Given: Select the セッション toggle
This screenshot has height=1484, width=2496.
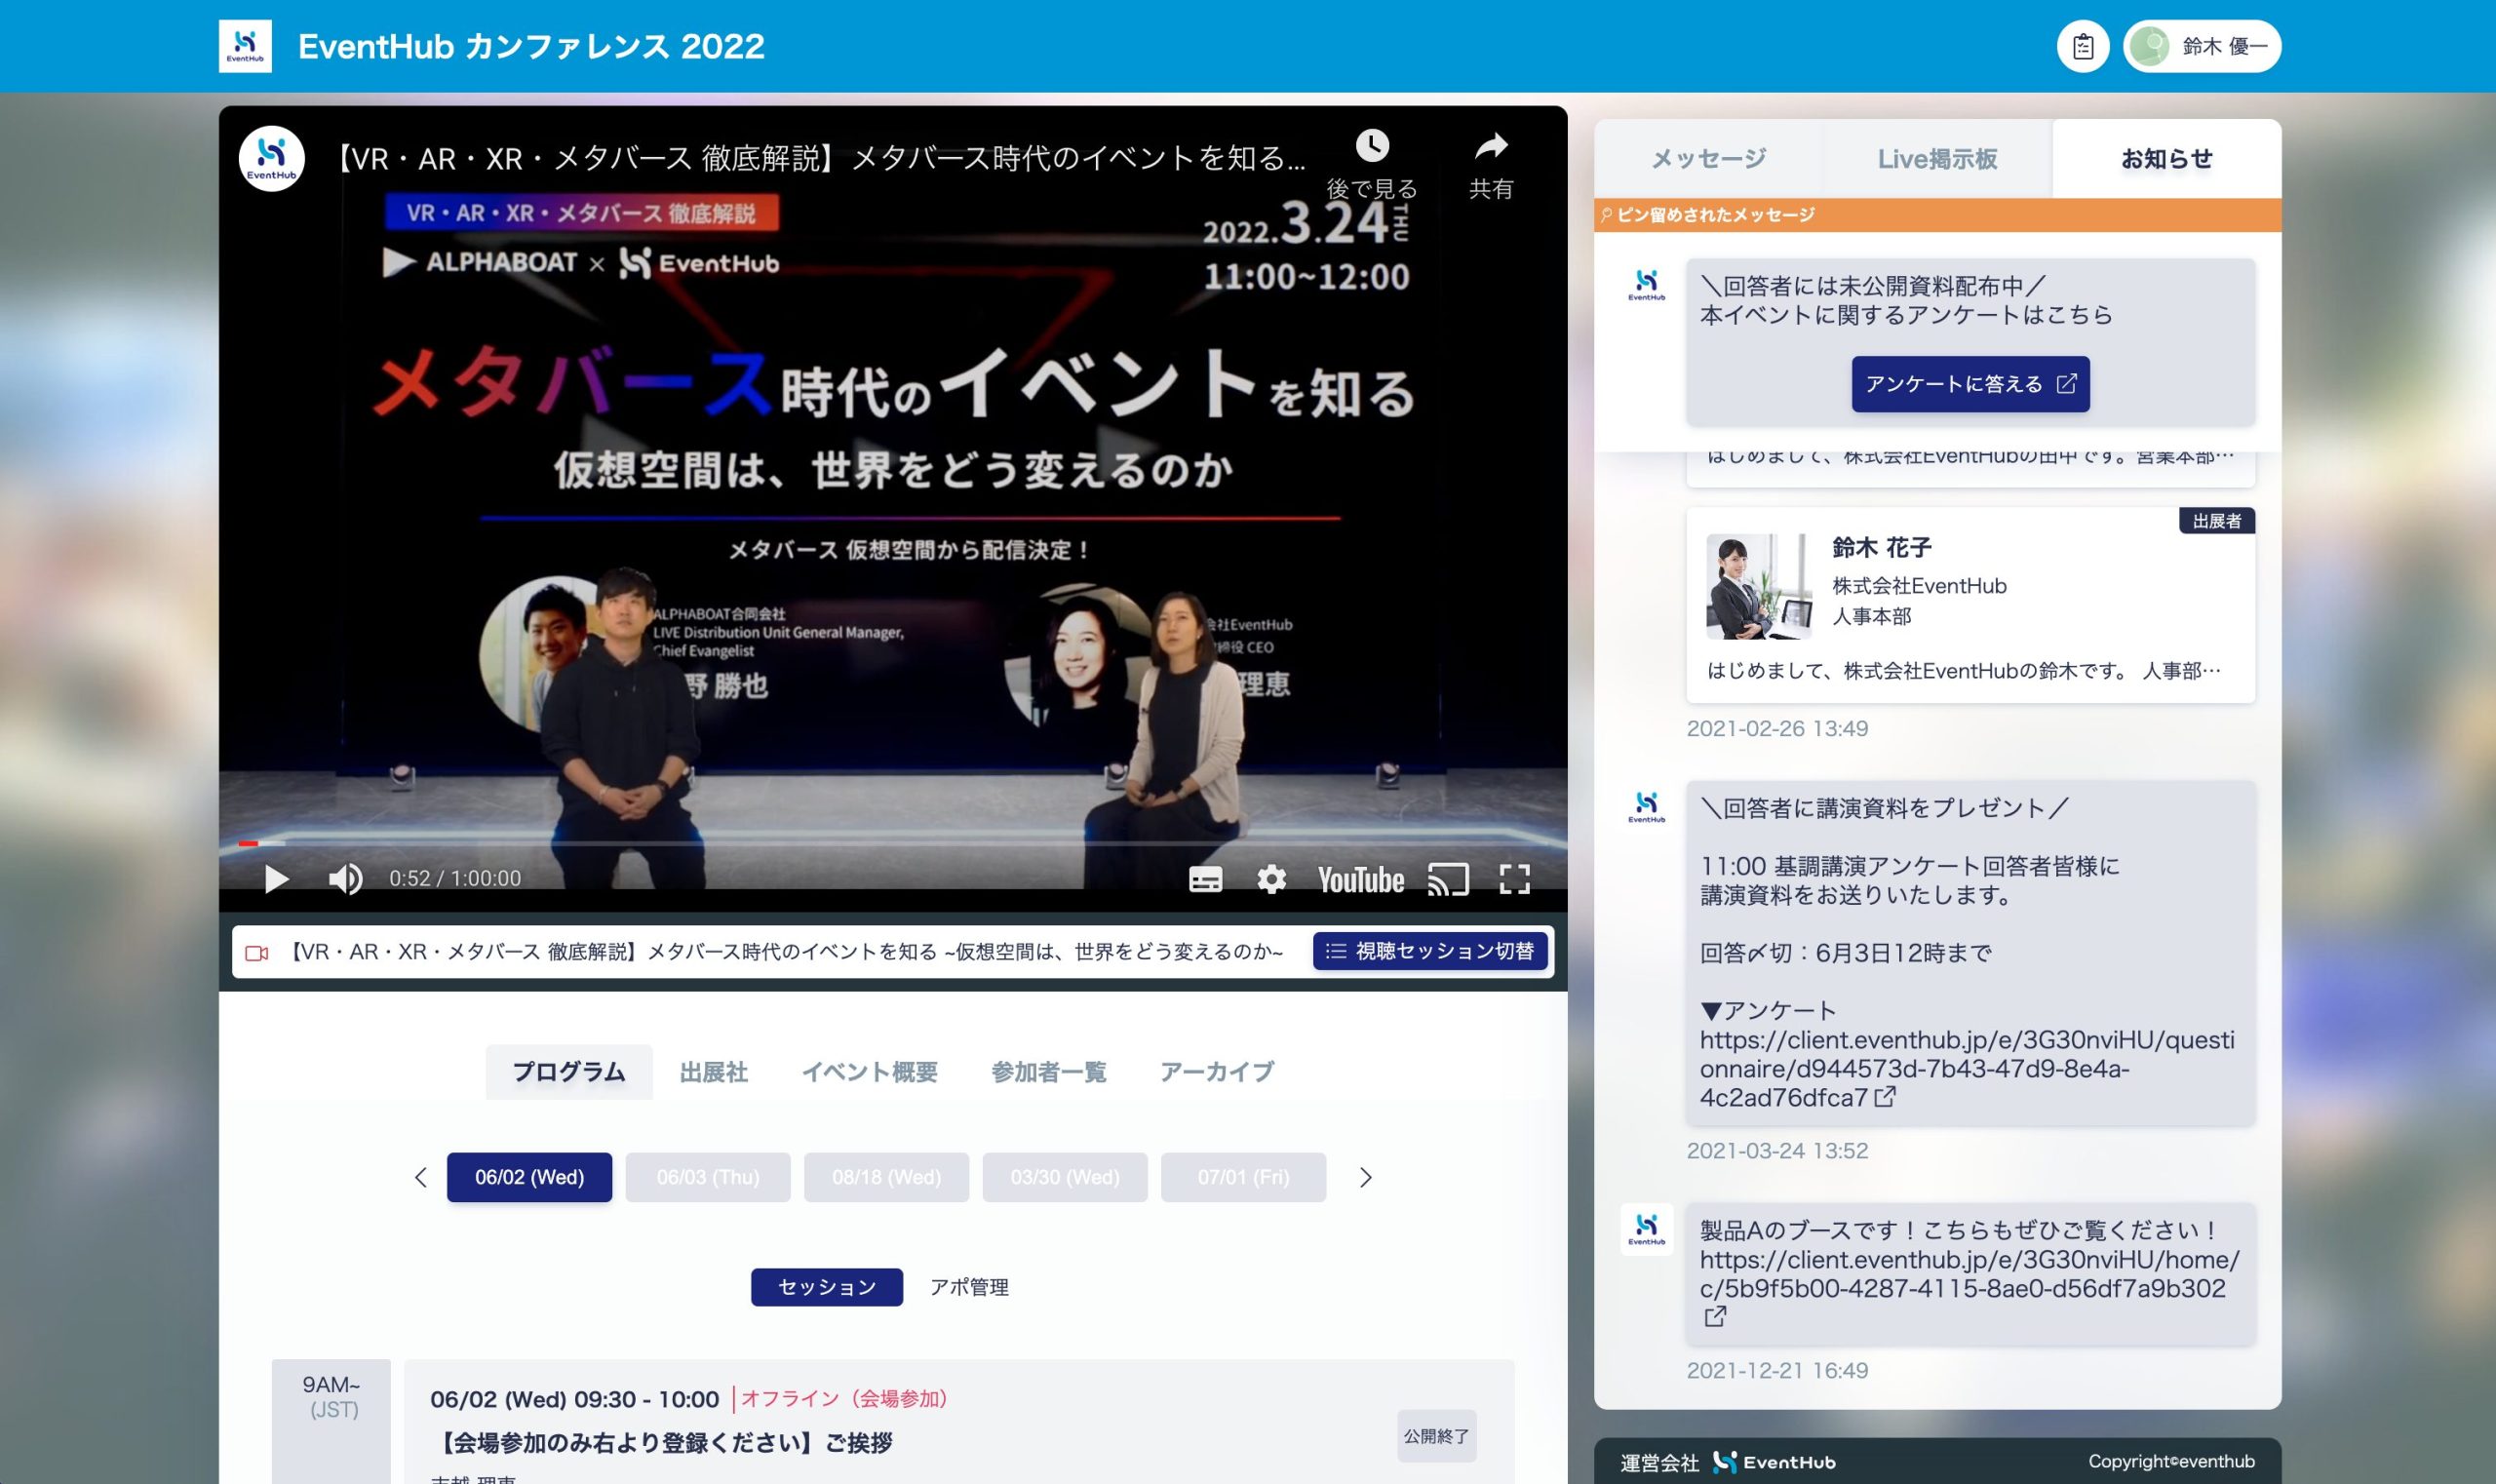Looking at the screenshot, I should point(827,1287).
